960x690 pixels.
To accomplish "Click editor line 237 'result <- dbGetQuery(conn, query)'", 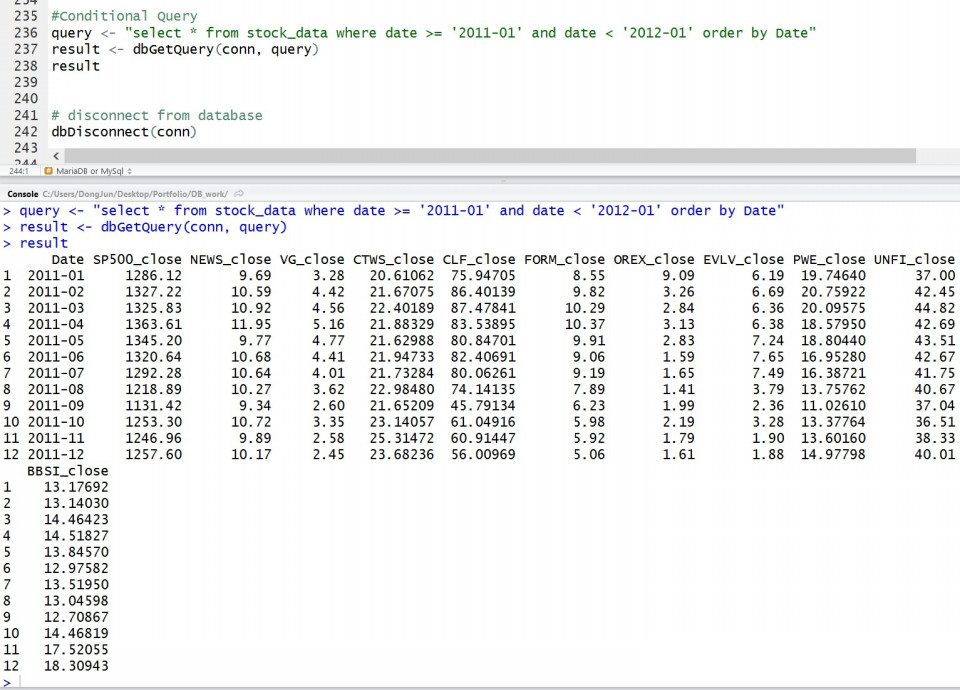I will click(185, 49).
